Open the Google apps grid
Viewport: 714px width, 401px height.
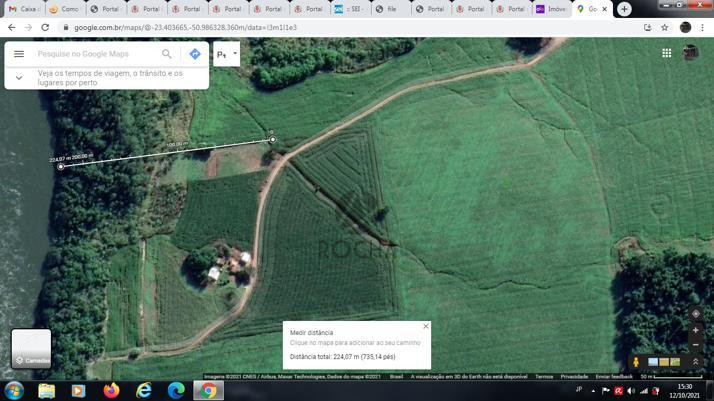pos(666,53)
